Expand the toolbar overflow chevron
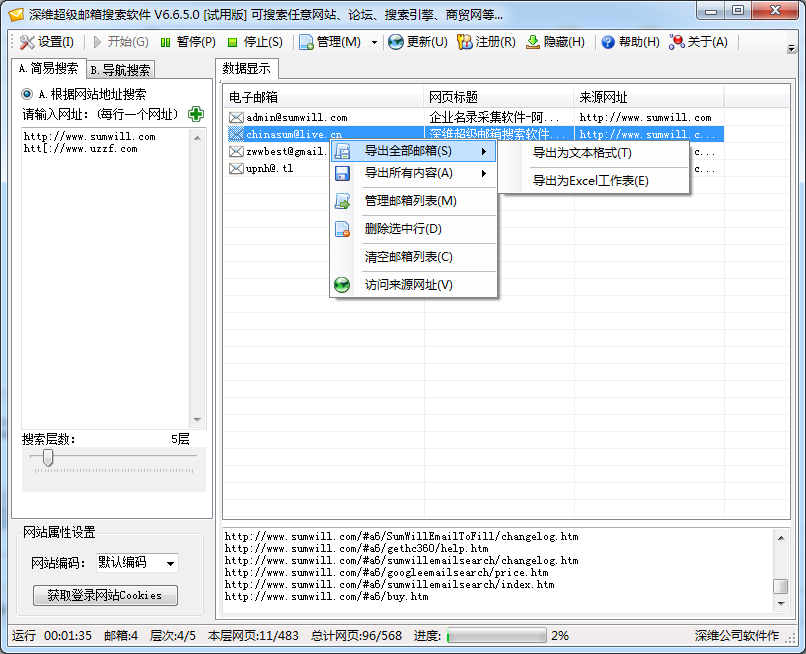 [x=791, y=48]
